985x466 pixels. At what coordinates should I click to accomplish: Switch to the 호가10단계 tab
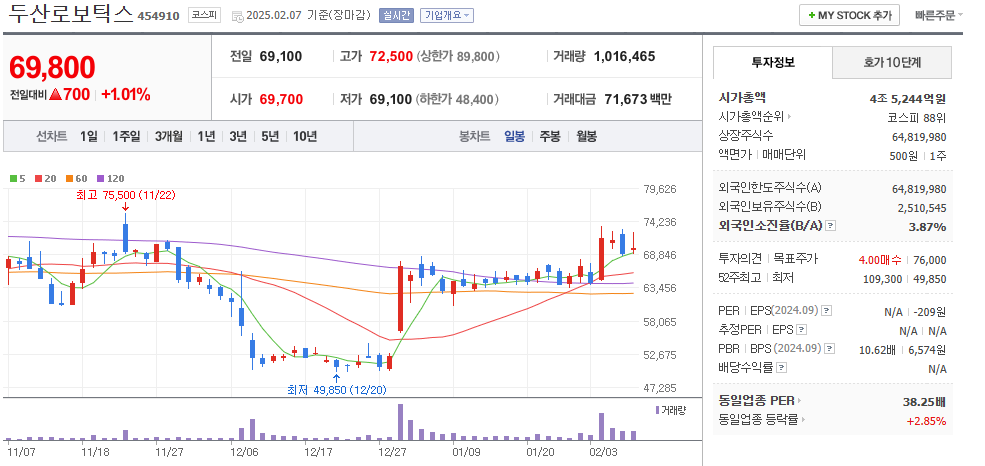point(892,62)
